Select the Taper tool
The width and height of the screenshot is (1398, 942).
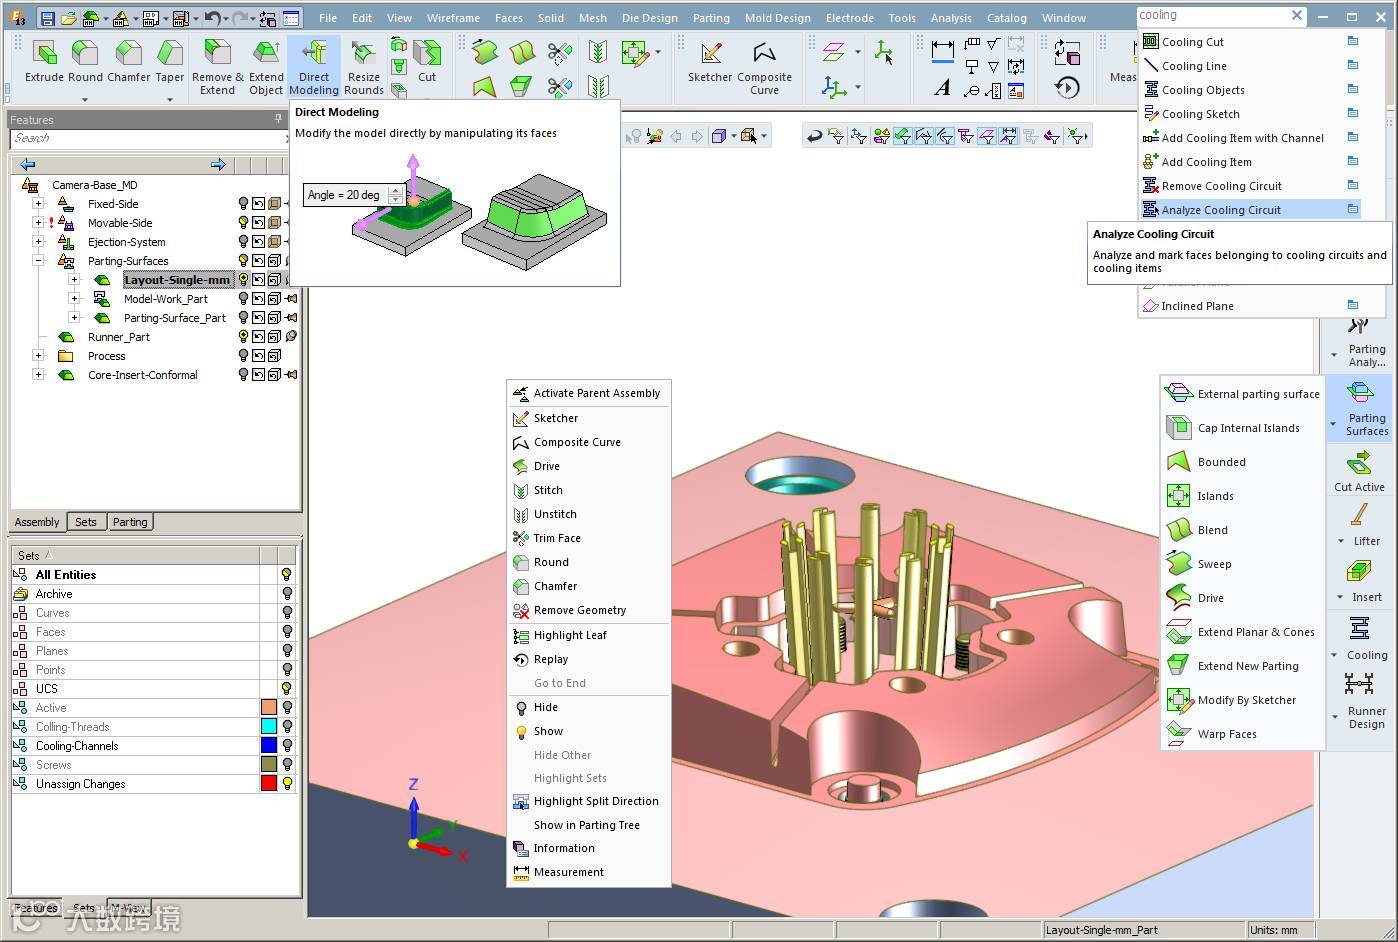click(170, 62)
